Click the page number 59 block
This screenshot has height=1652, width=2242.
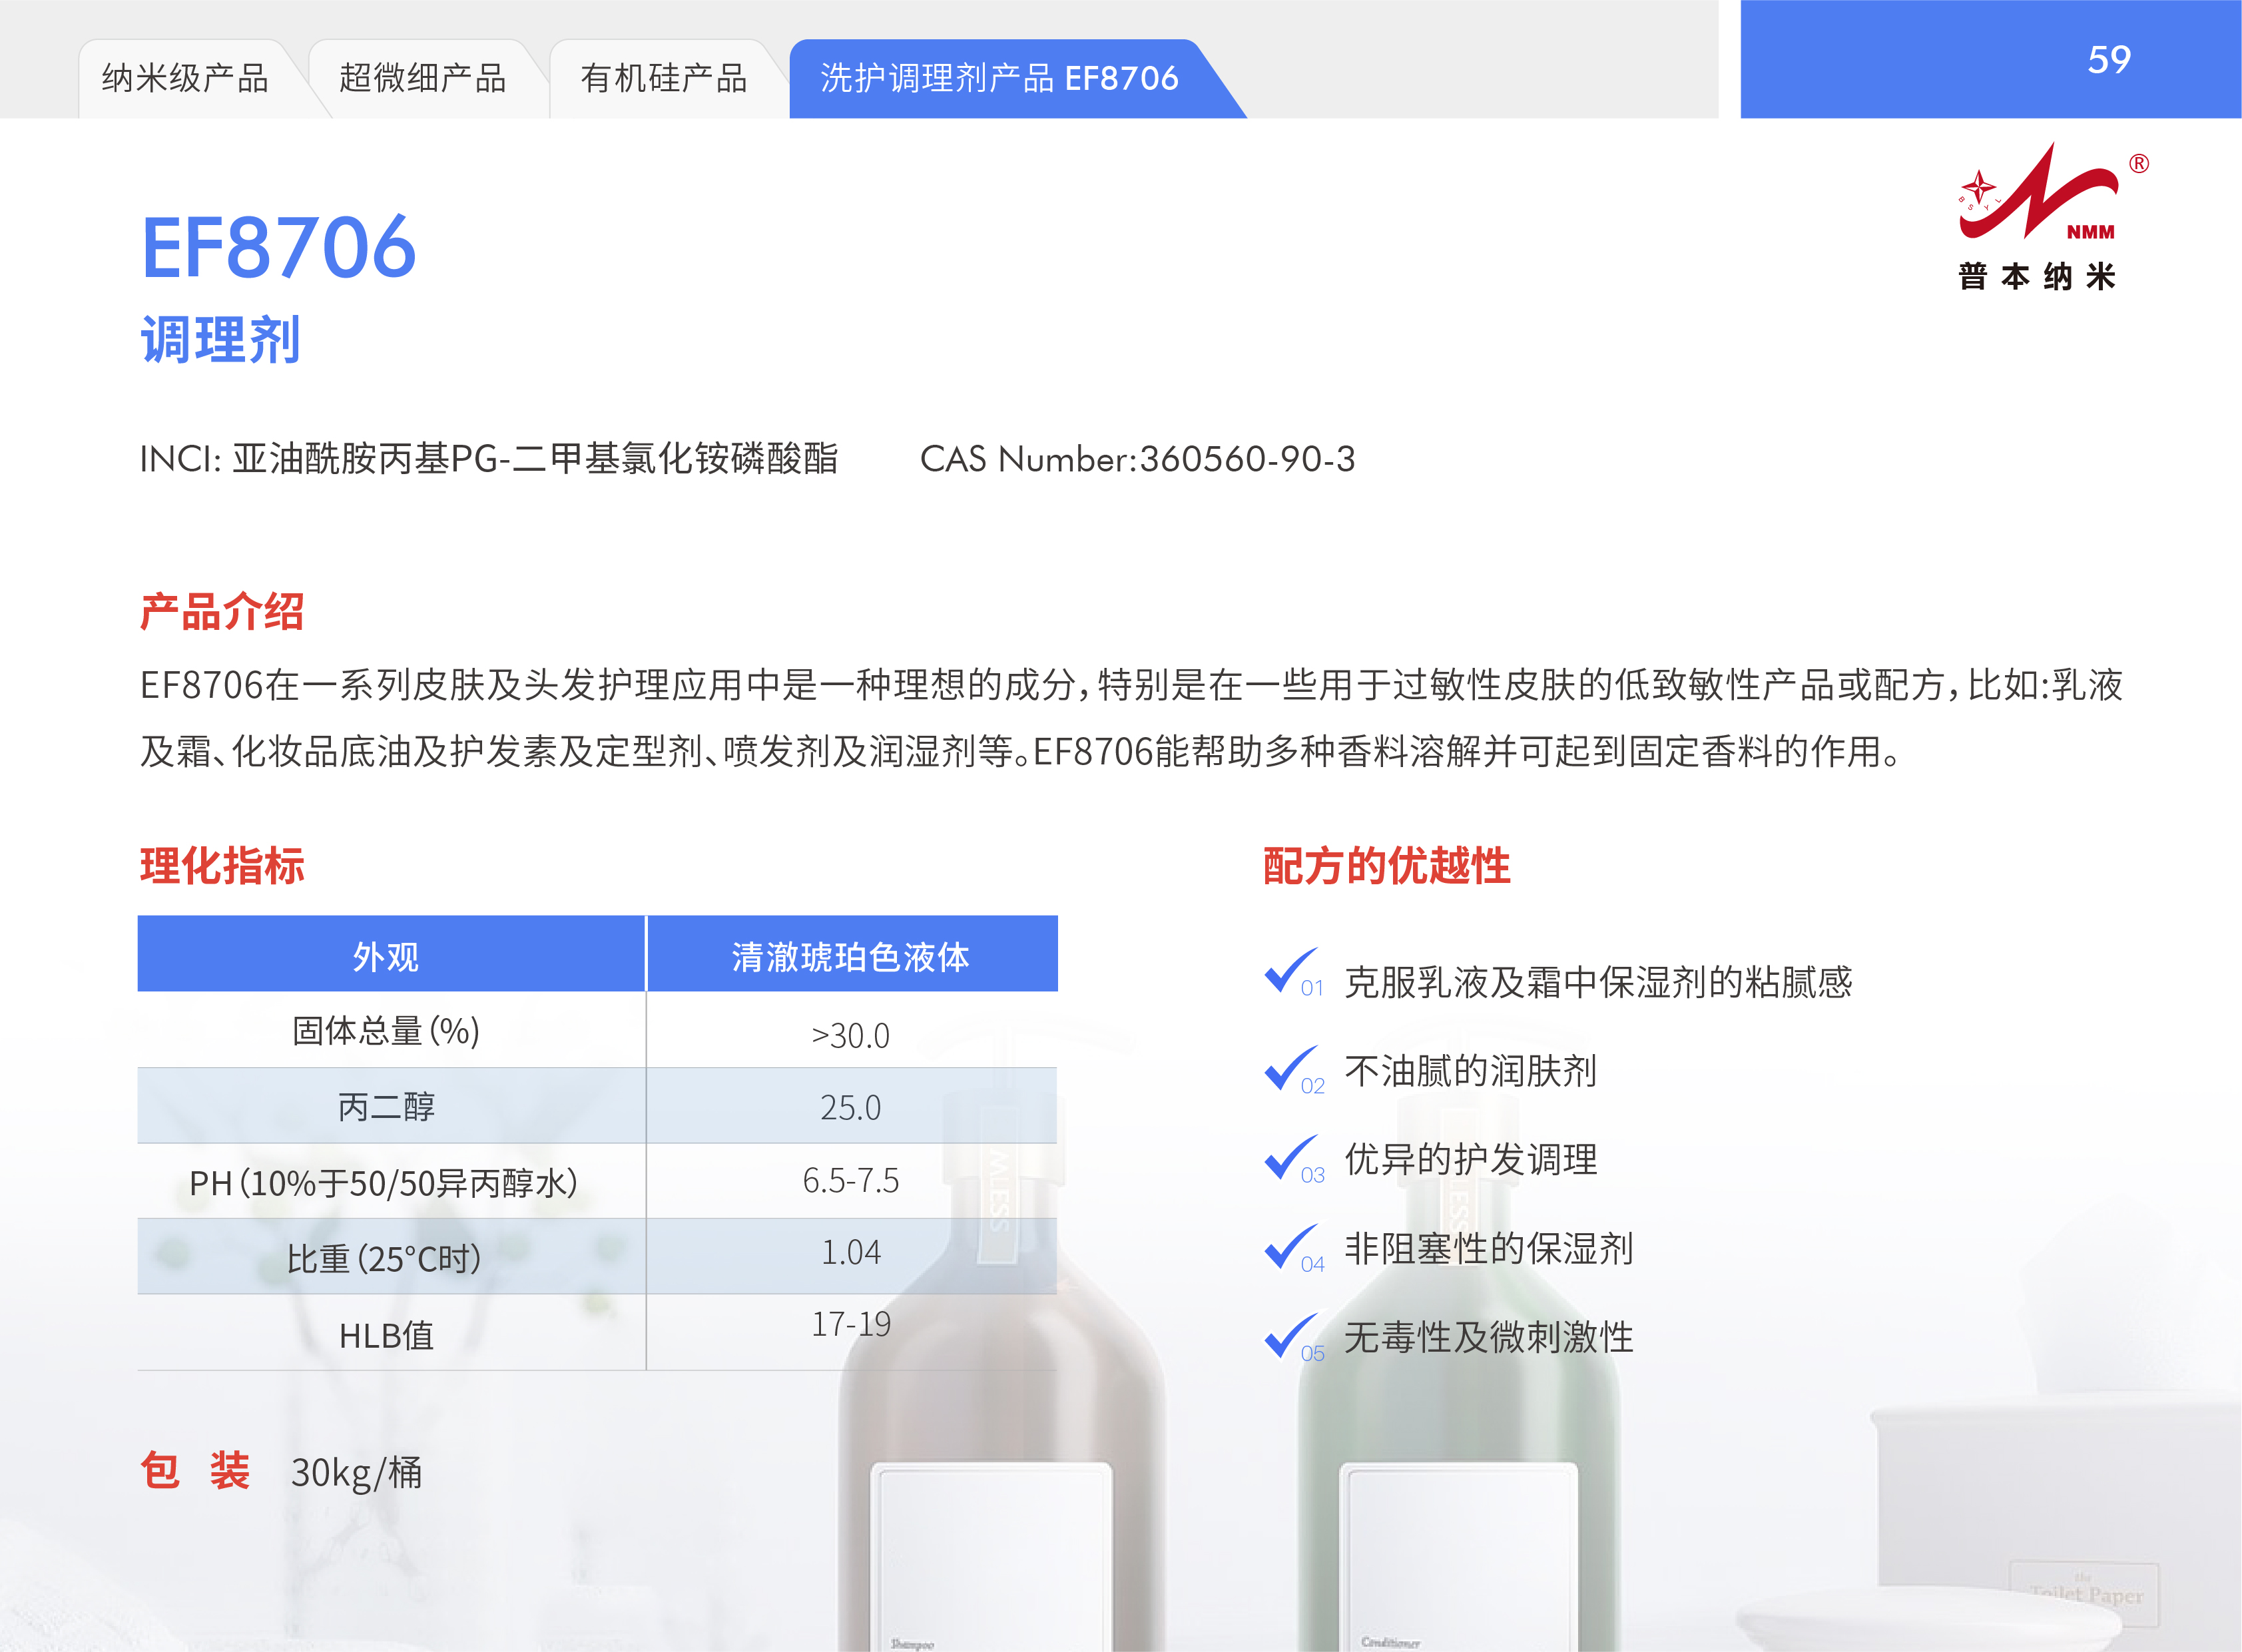point(2108,60)
